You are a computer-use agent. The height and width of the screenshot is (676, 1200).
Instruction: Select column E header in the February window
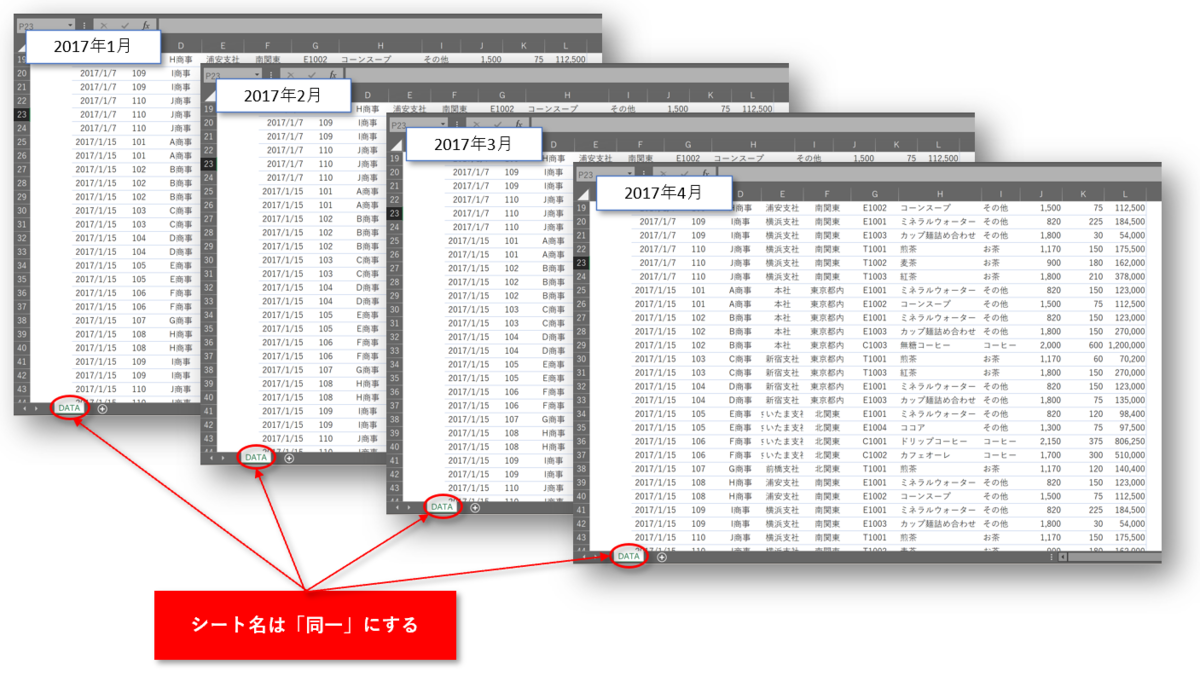[x=410, y=96]
